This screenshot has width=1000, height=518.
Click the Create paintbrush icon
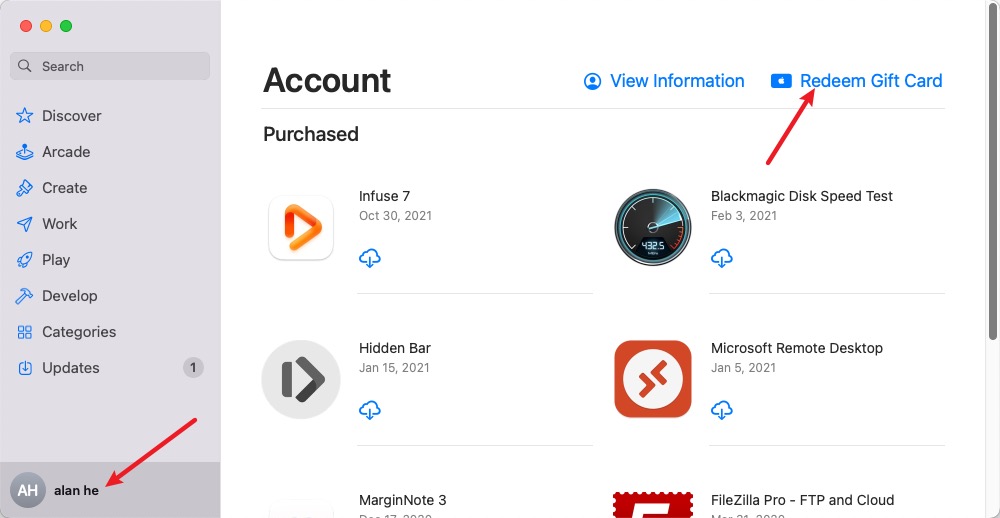[25, 188]
